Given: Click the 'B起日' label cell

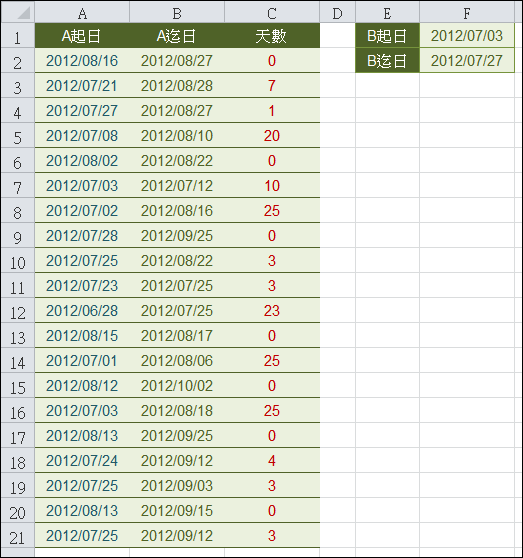Looking at the screenshot, I should pos(387,36).
